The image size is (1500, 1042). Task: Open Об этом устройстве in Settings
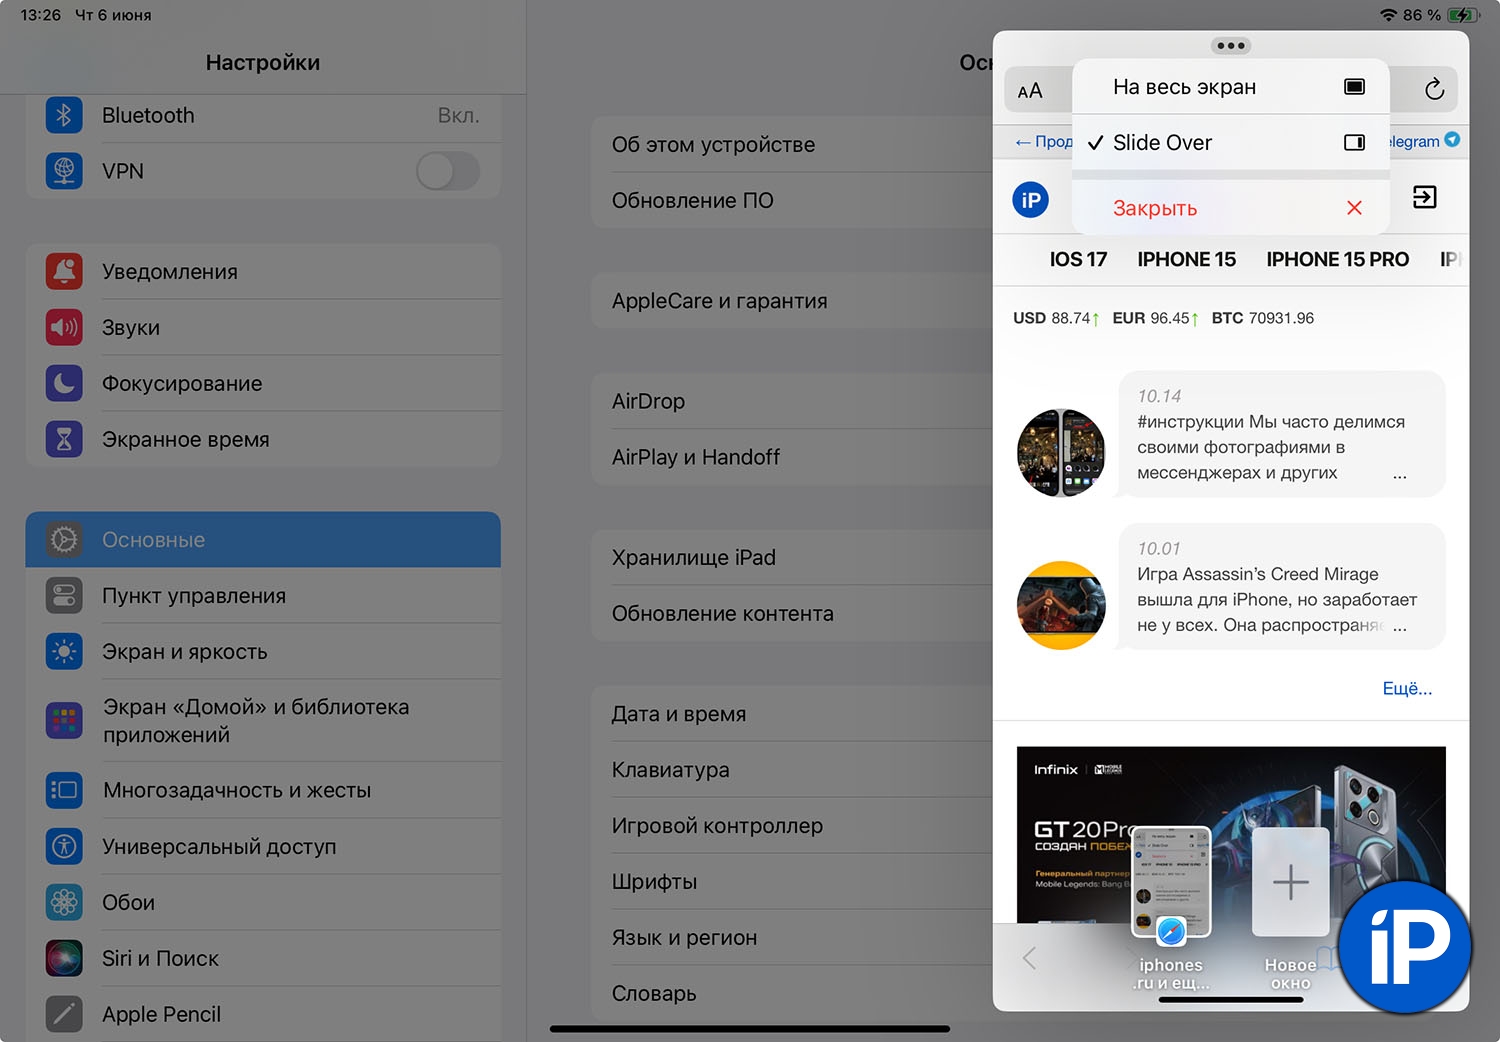[x=792, y=144]
